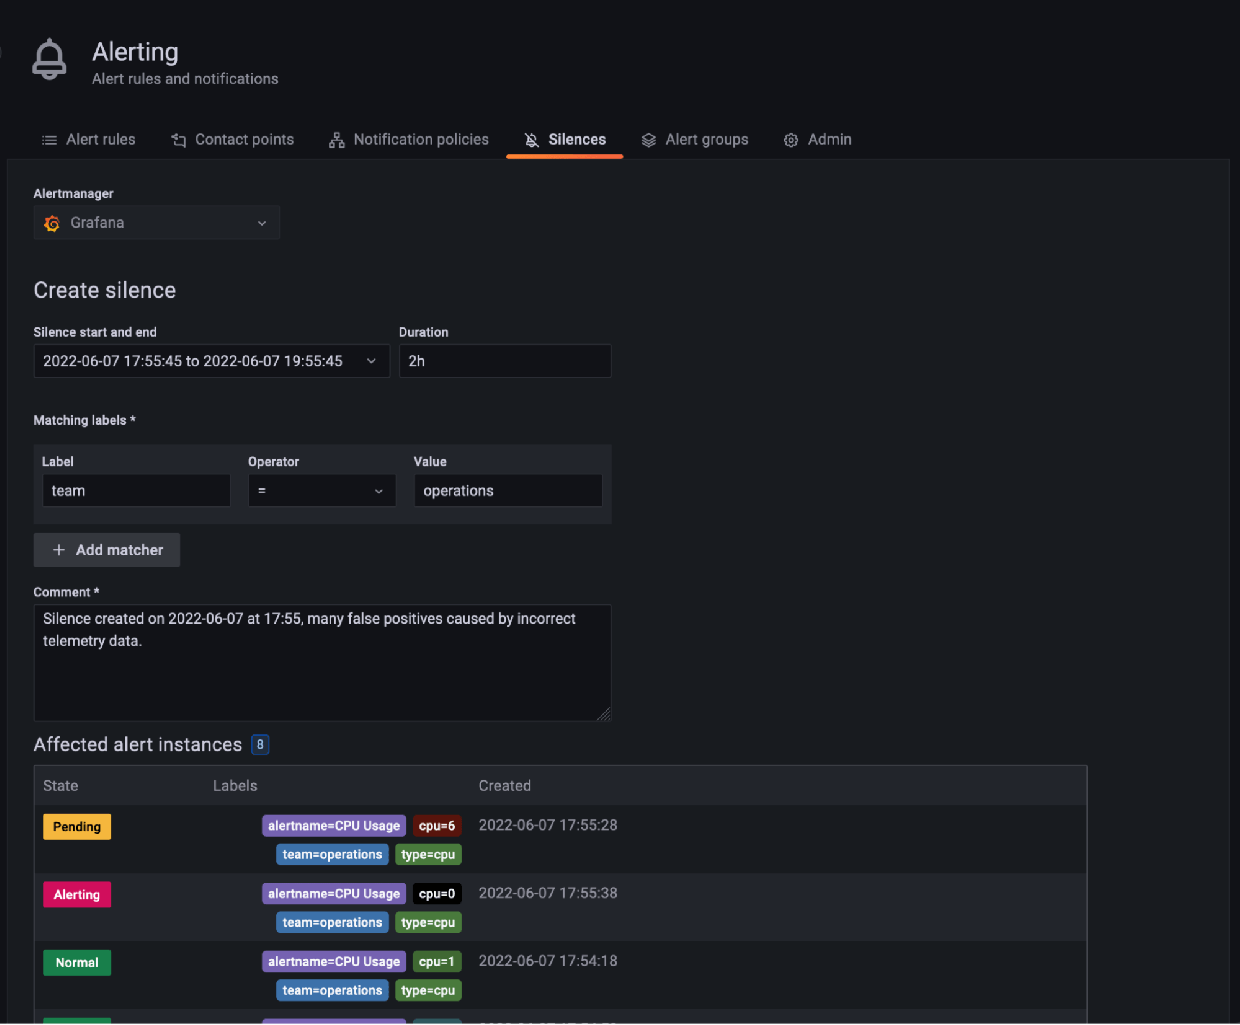Open the Alertmanager dropdown

point(261,222)
